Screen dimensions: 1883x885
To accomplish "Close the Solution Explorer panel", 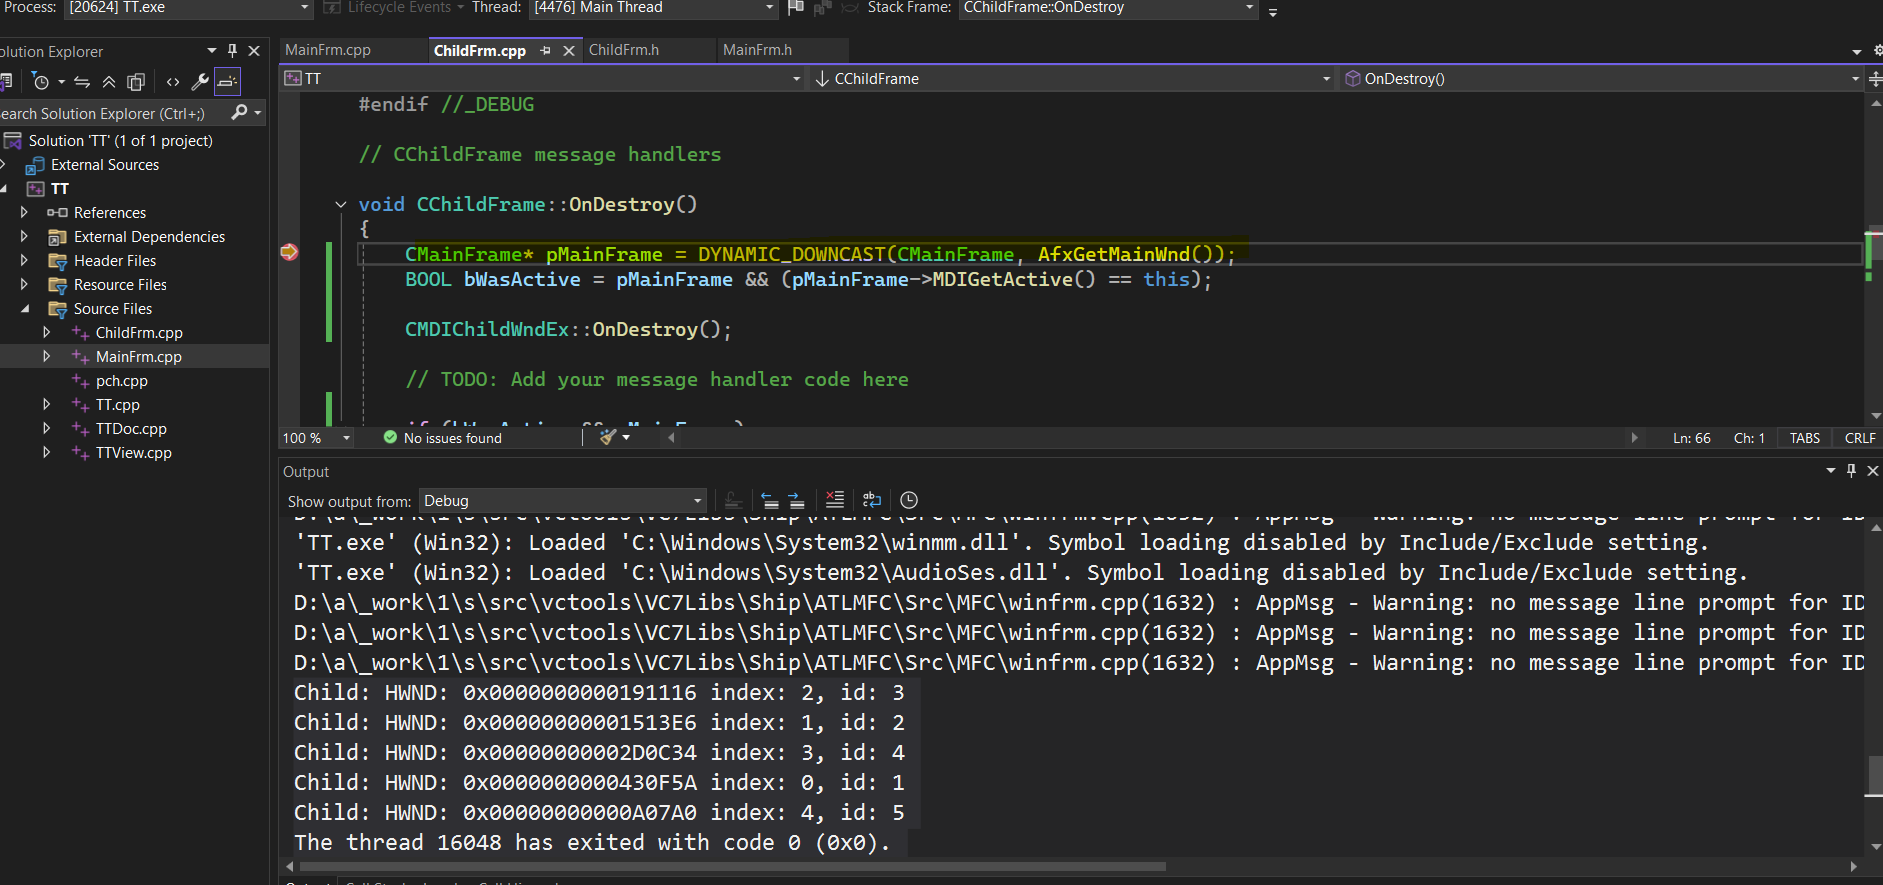I will coord(254,51).
